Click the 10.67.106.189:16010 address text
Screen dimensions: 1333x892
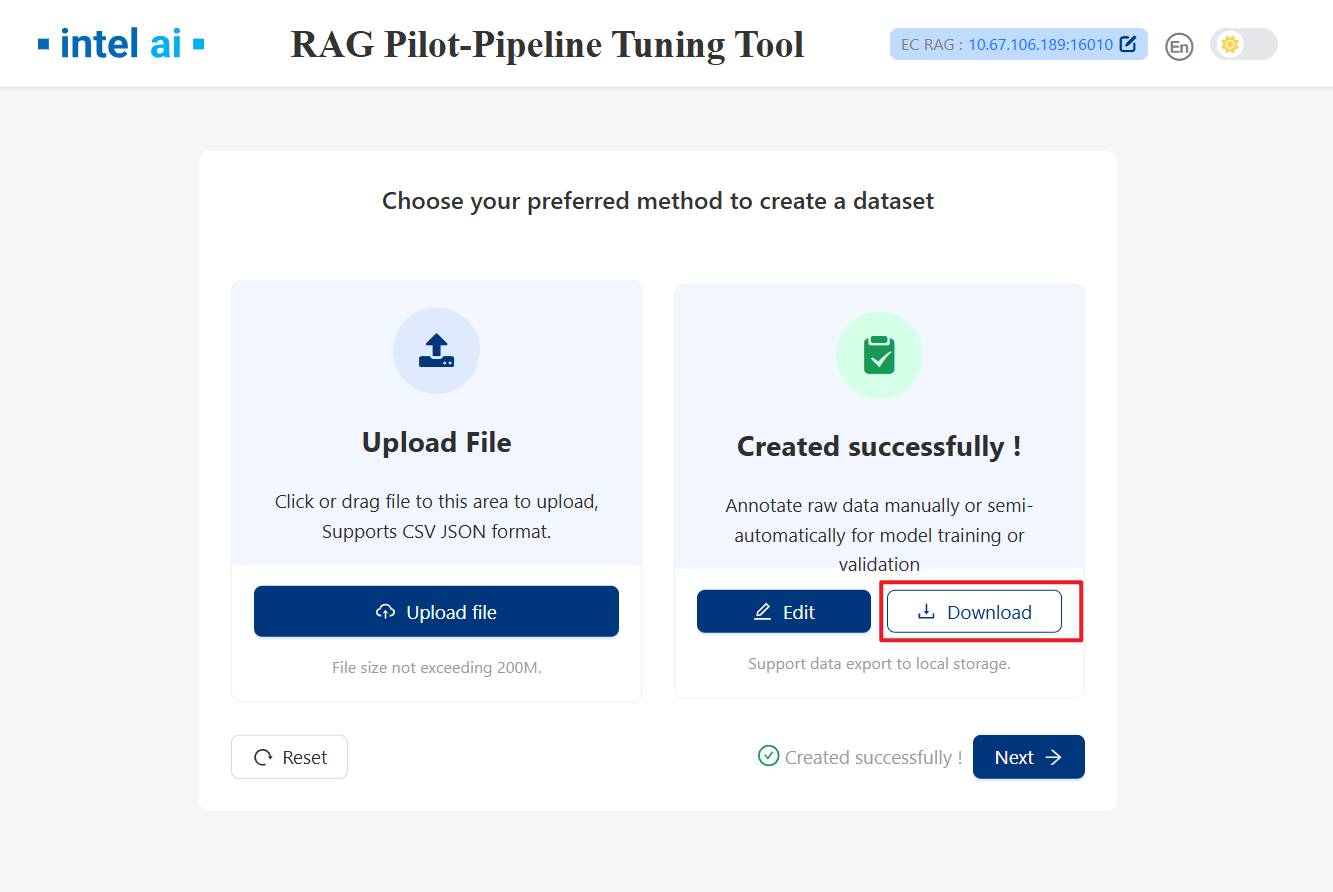(1040, 44)
